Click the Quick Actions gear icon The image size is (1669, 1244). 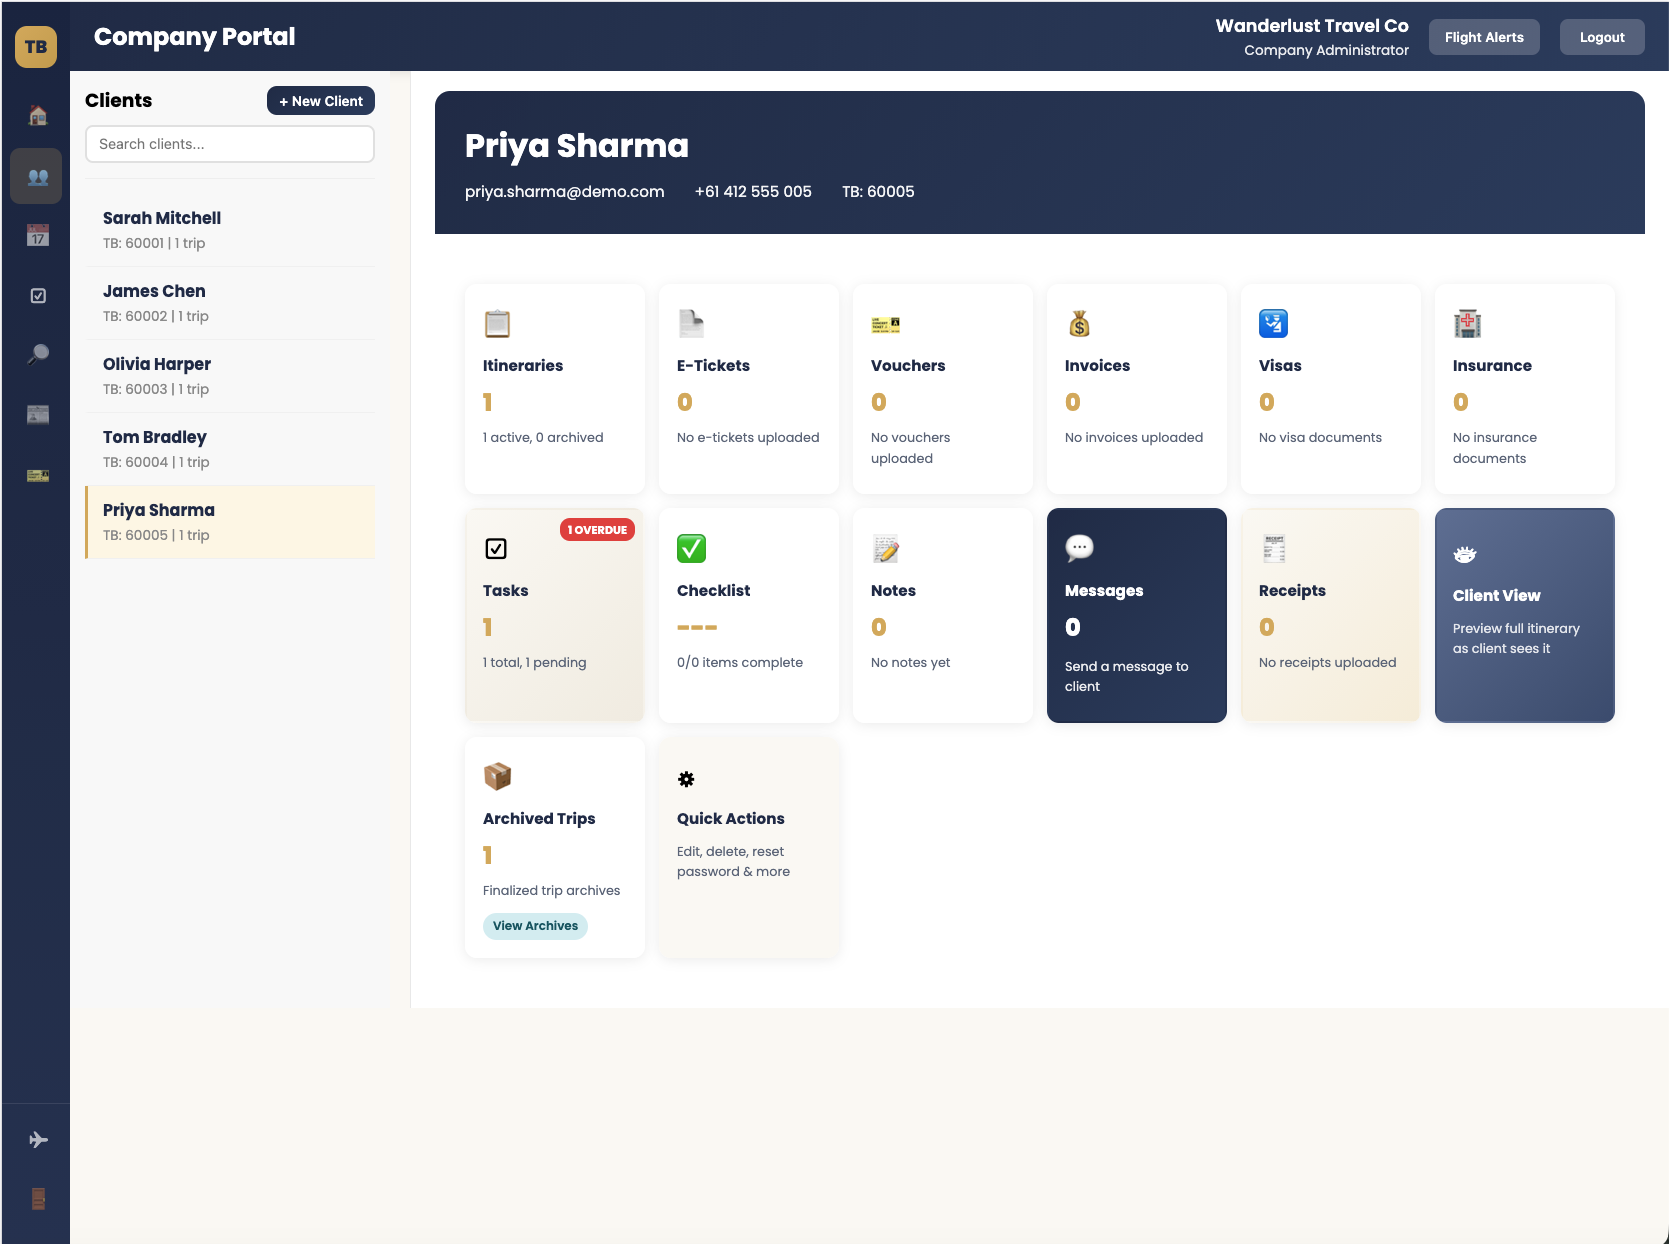(686, 779)
